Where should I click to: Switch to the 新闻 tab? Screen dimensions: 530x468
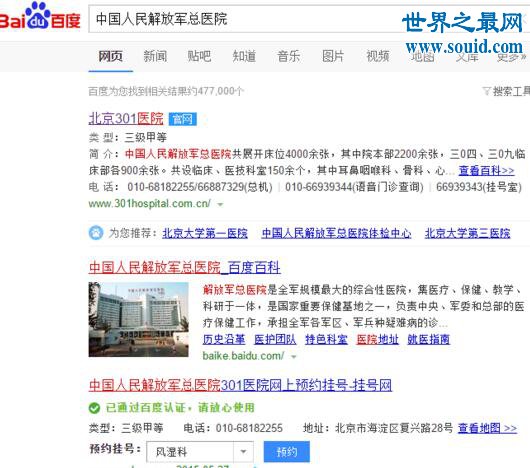[155, 56]
